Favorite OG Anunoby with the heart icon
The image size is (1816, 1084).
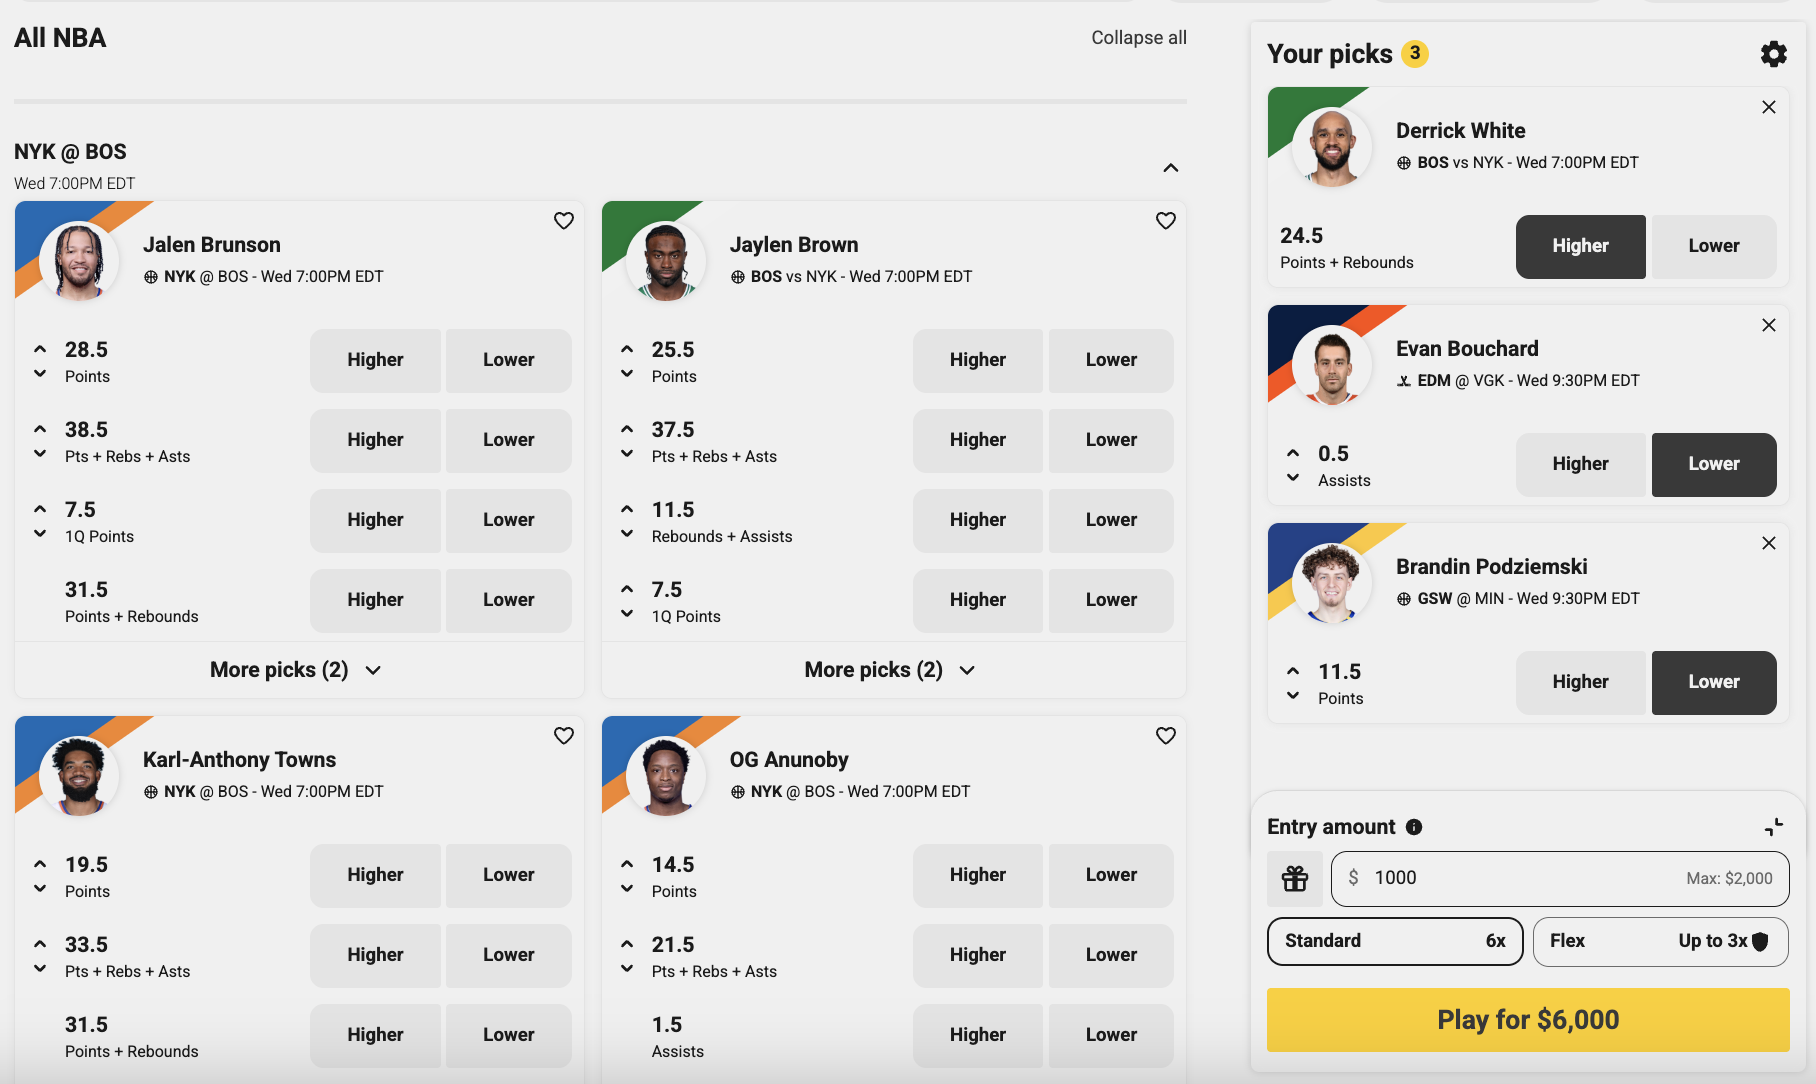[x=1166, y=736]
